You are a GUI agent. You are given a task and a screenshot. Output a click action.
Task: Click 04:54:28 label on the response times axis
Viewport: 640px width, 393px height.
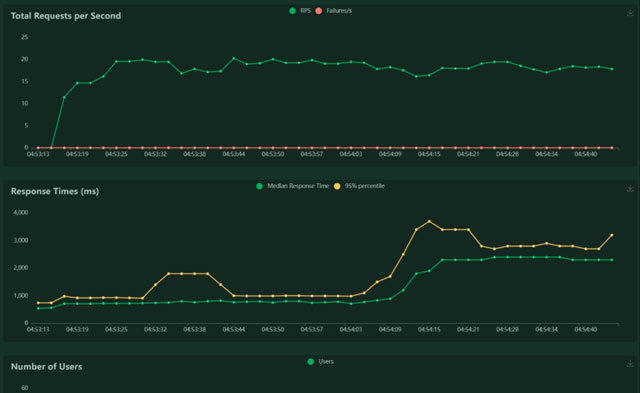click(507, 329)
